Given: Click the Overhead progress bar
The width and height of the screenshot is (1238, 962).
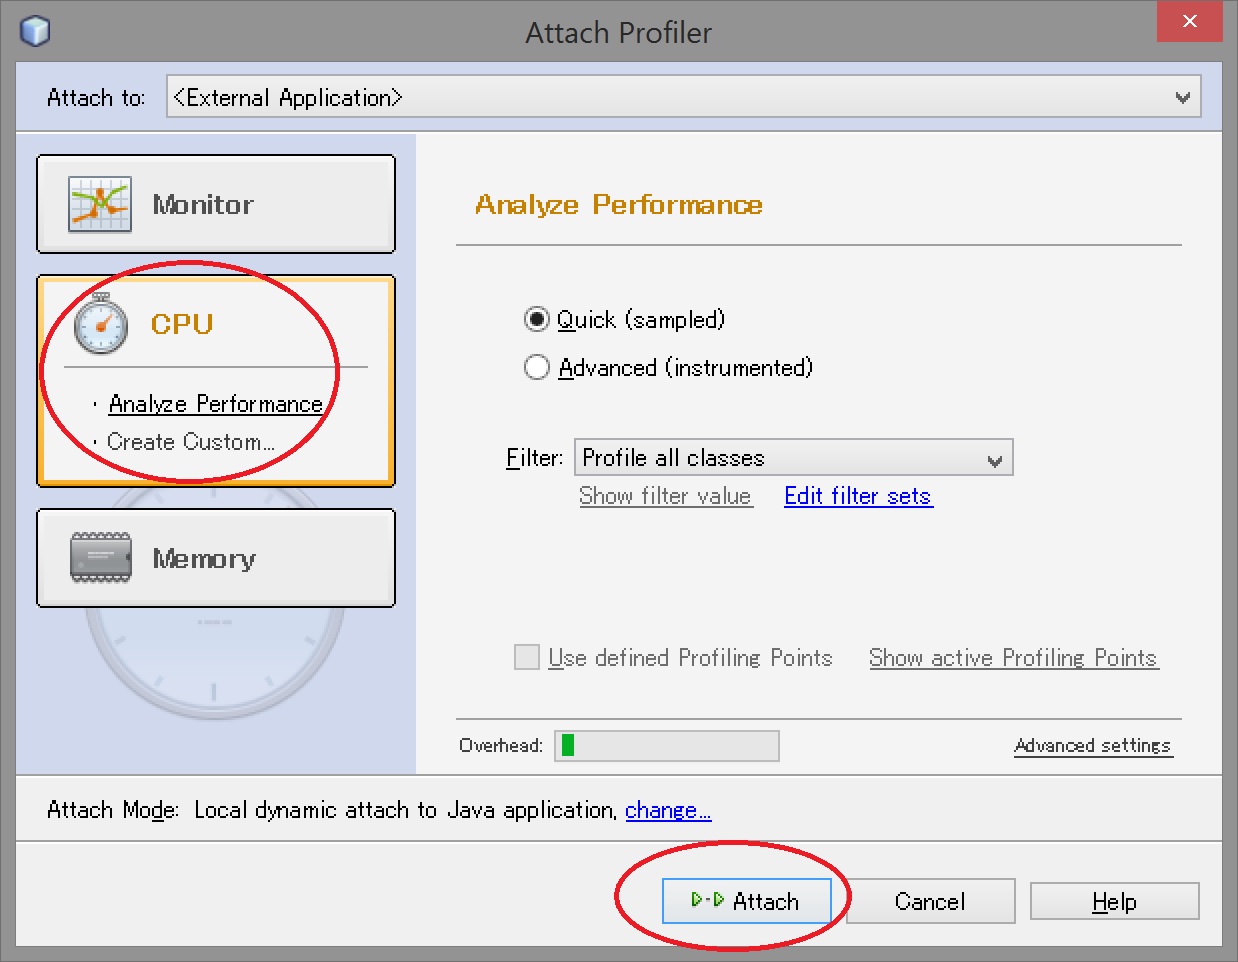Looking at the screenshot, I should click(667, 746).
